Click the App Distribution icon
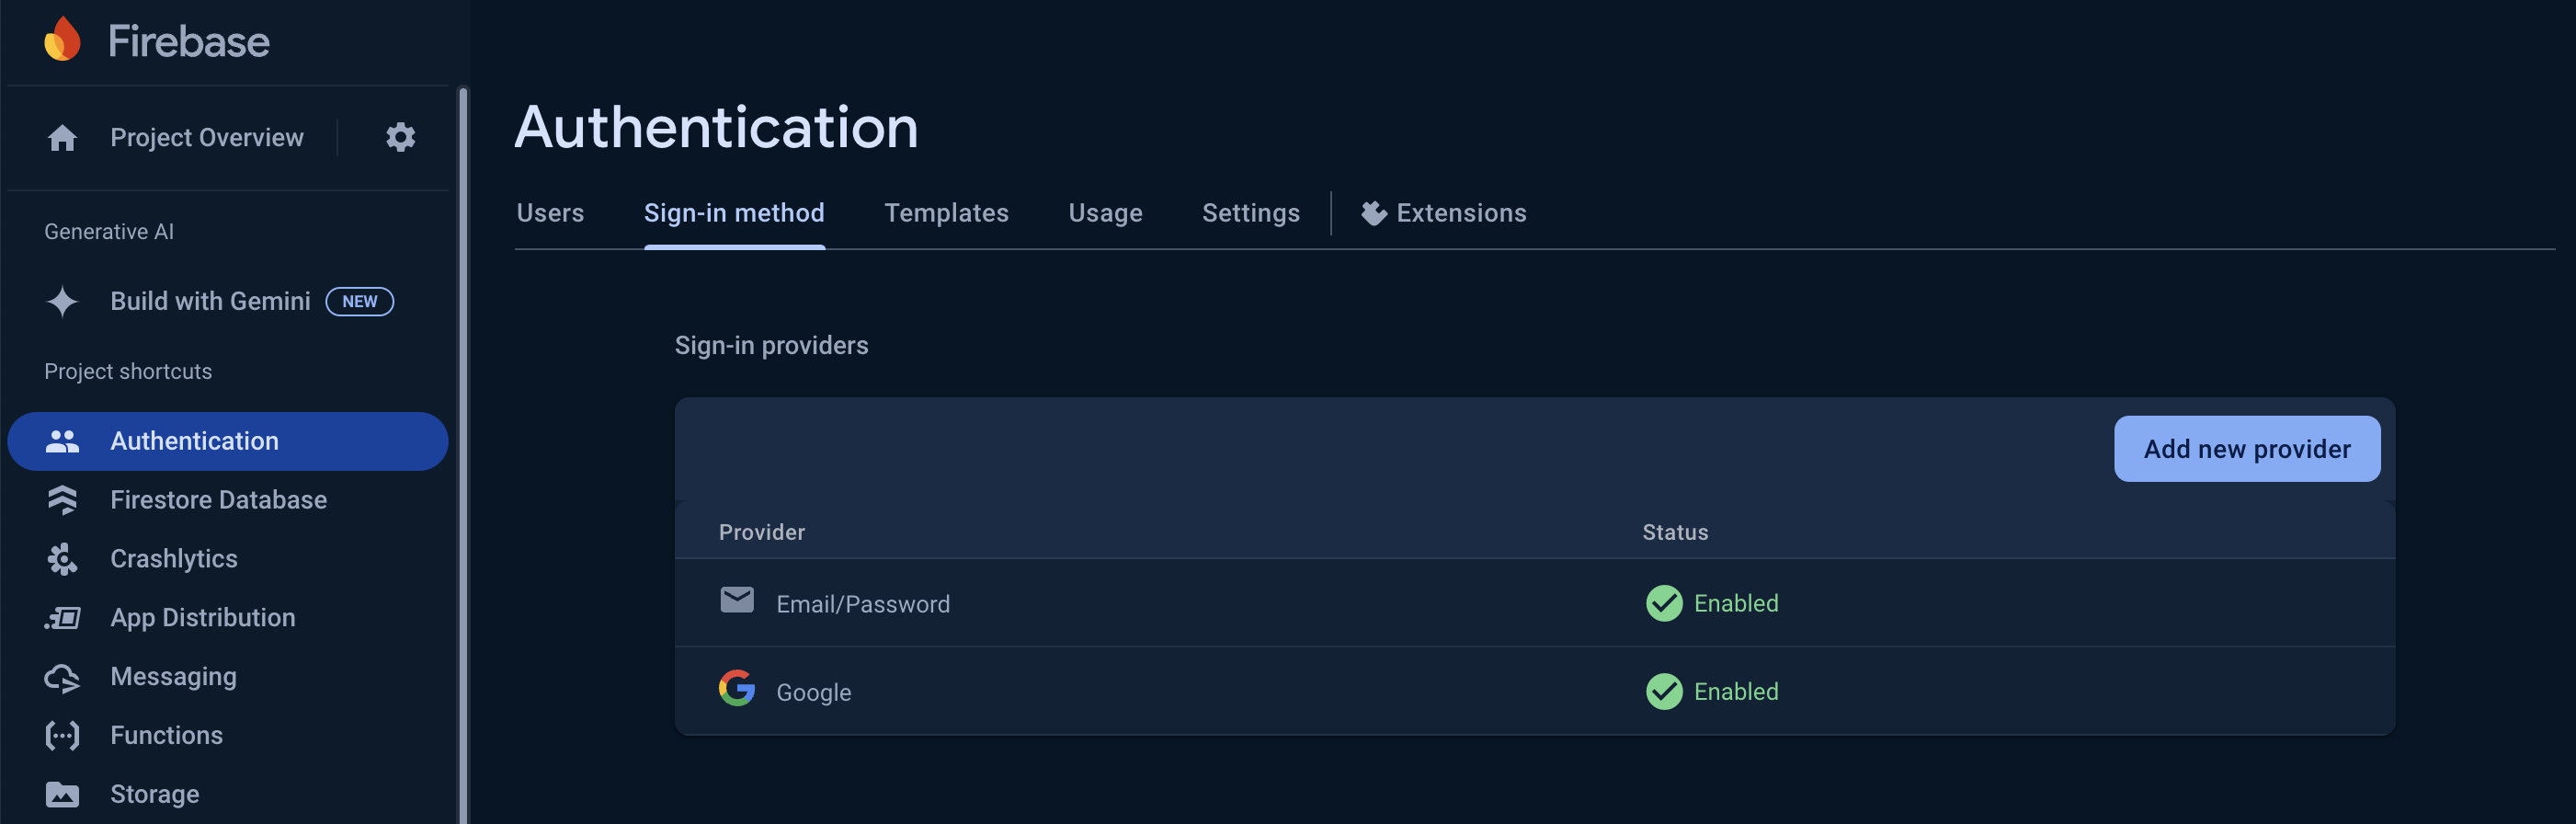2576x824 pixels. point(62,618)
